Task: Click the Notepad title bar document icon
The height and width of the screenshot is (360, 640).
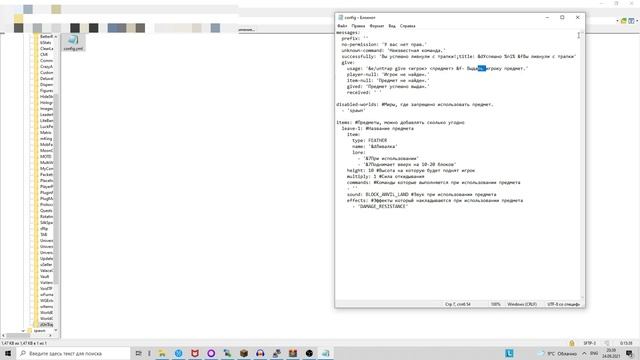Action: pos(340,18)
